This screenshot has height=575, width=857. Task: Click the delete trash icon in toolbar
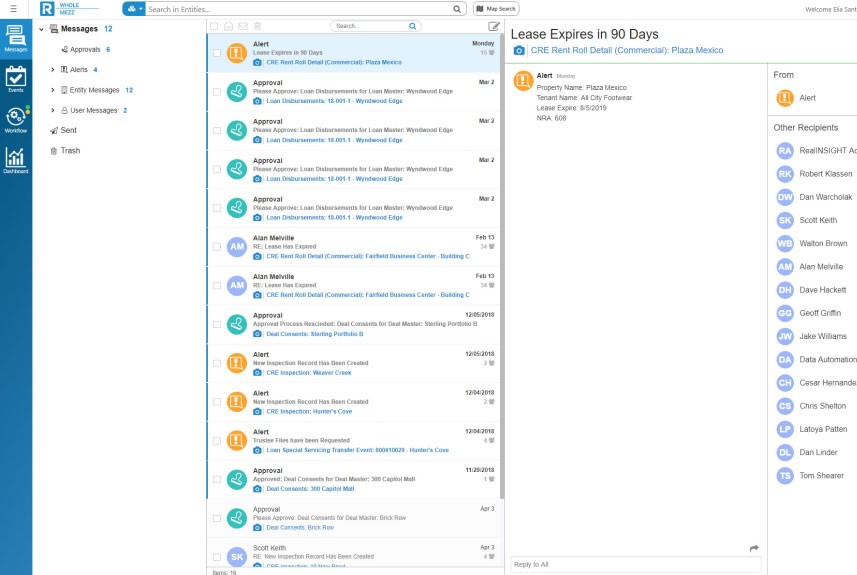(x=257, y=26)
